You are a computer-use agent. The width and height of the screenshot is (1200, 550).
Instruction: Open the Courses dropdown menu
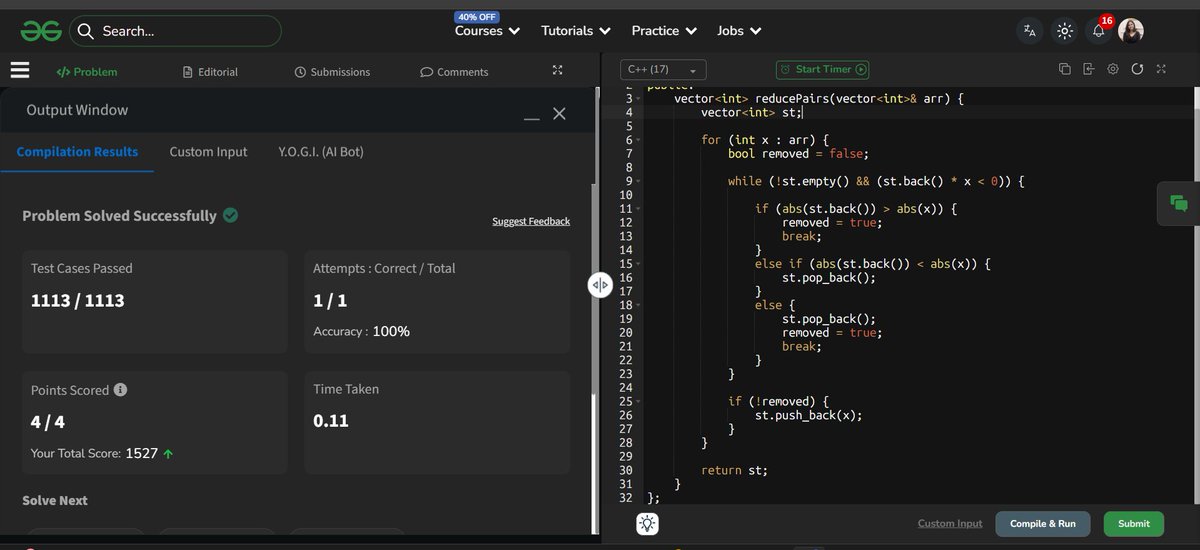[x=487, y=31]
